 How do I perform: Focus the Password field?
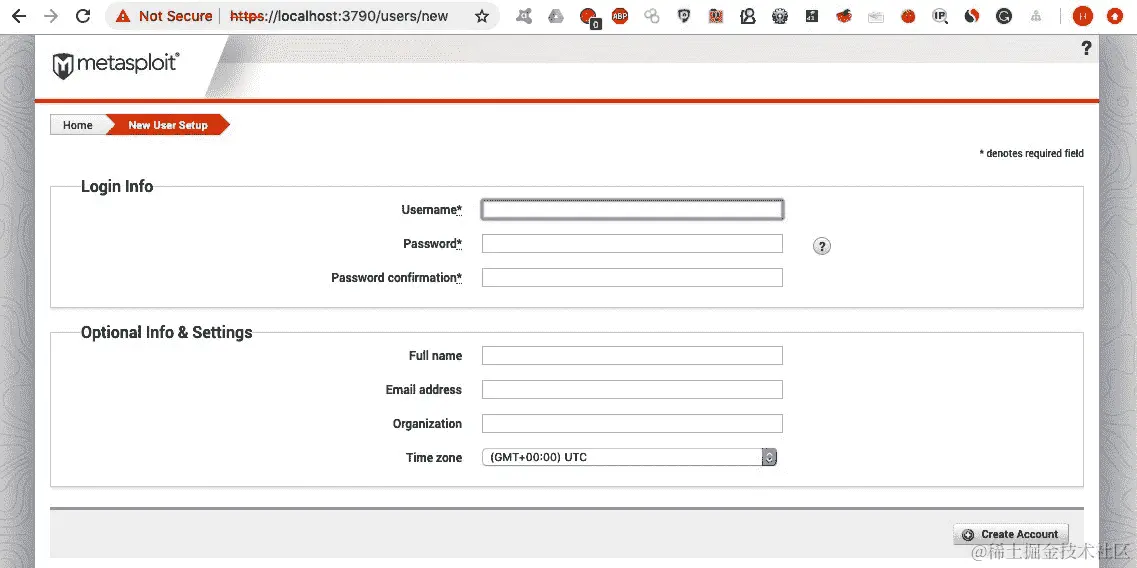pyautogui.click(x=632, y=244)
